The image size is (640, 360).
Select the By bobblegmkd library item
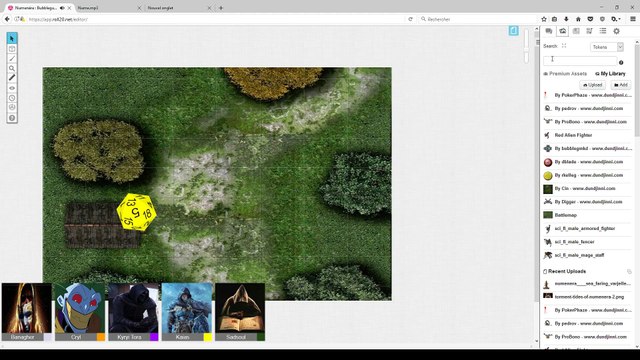587,149
